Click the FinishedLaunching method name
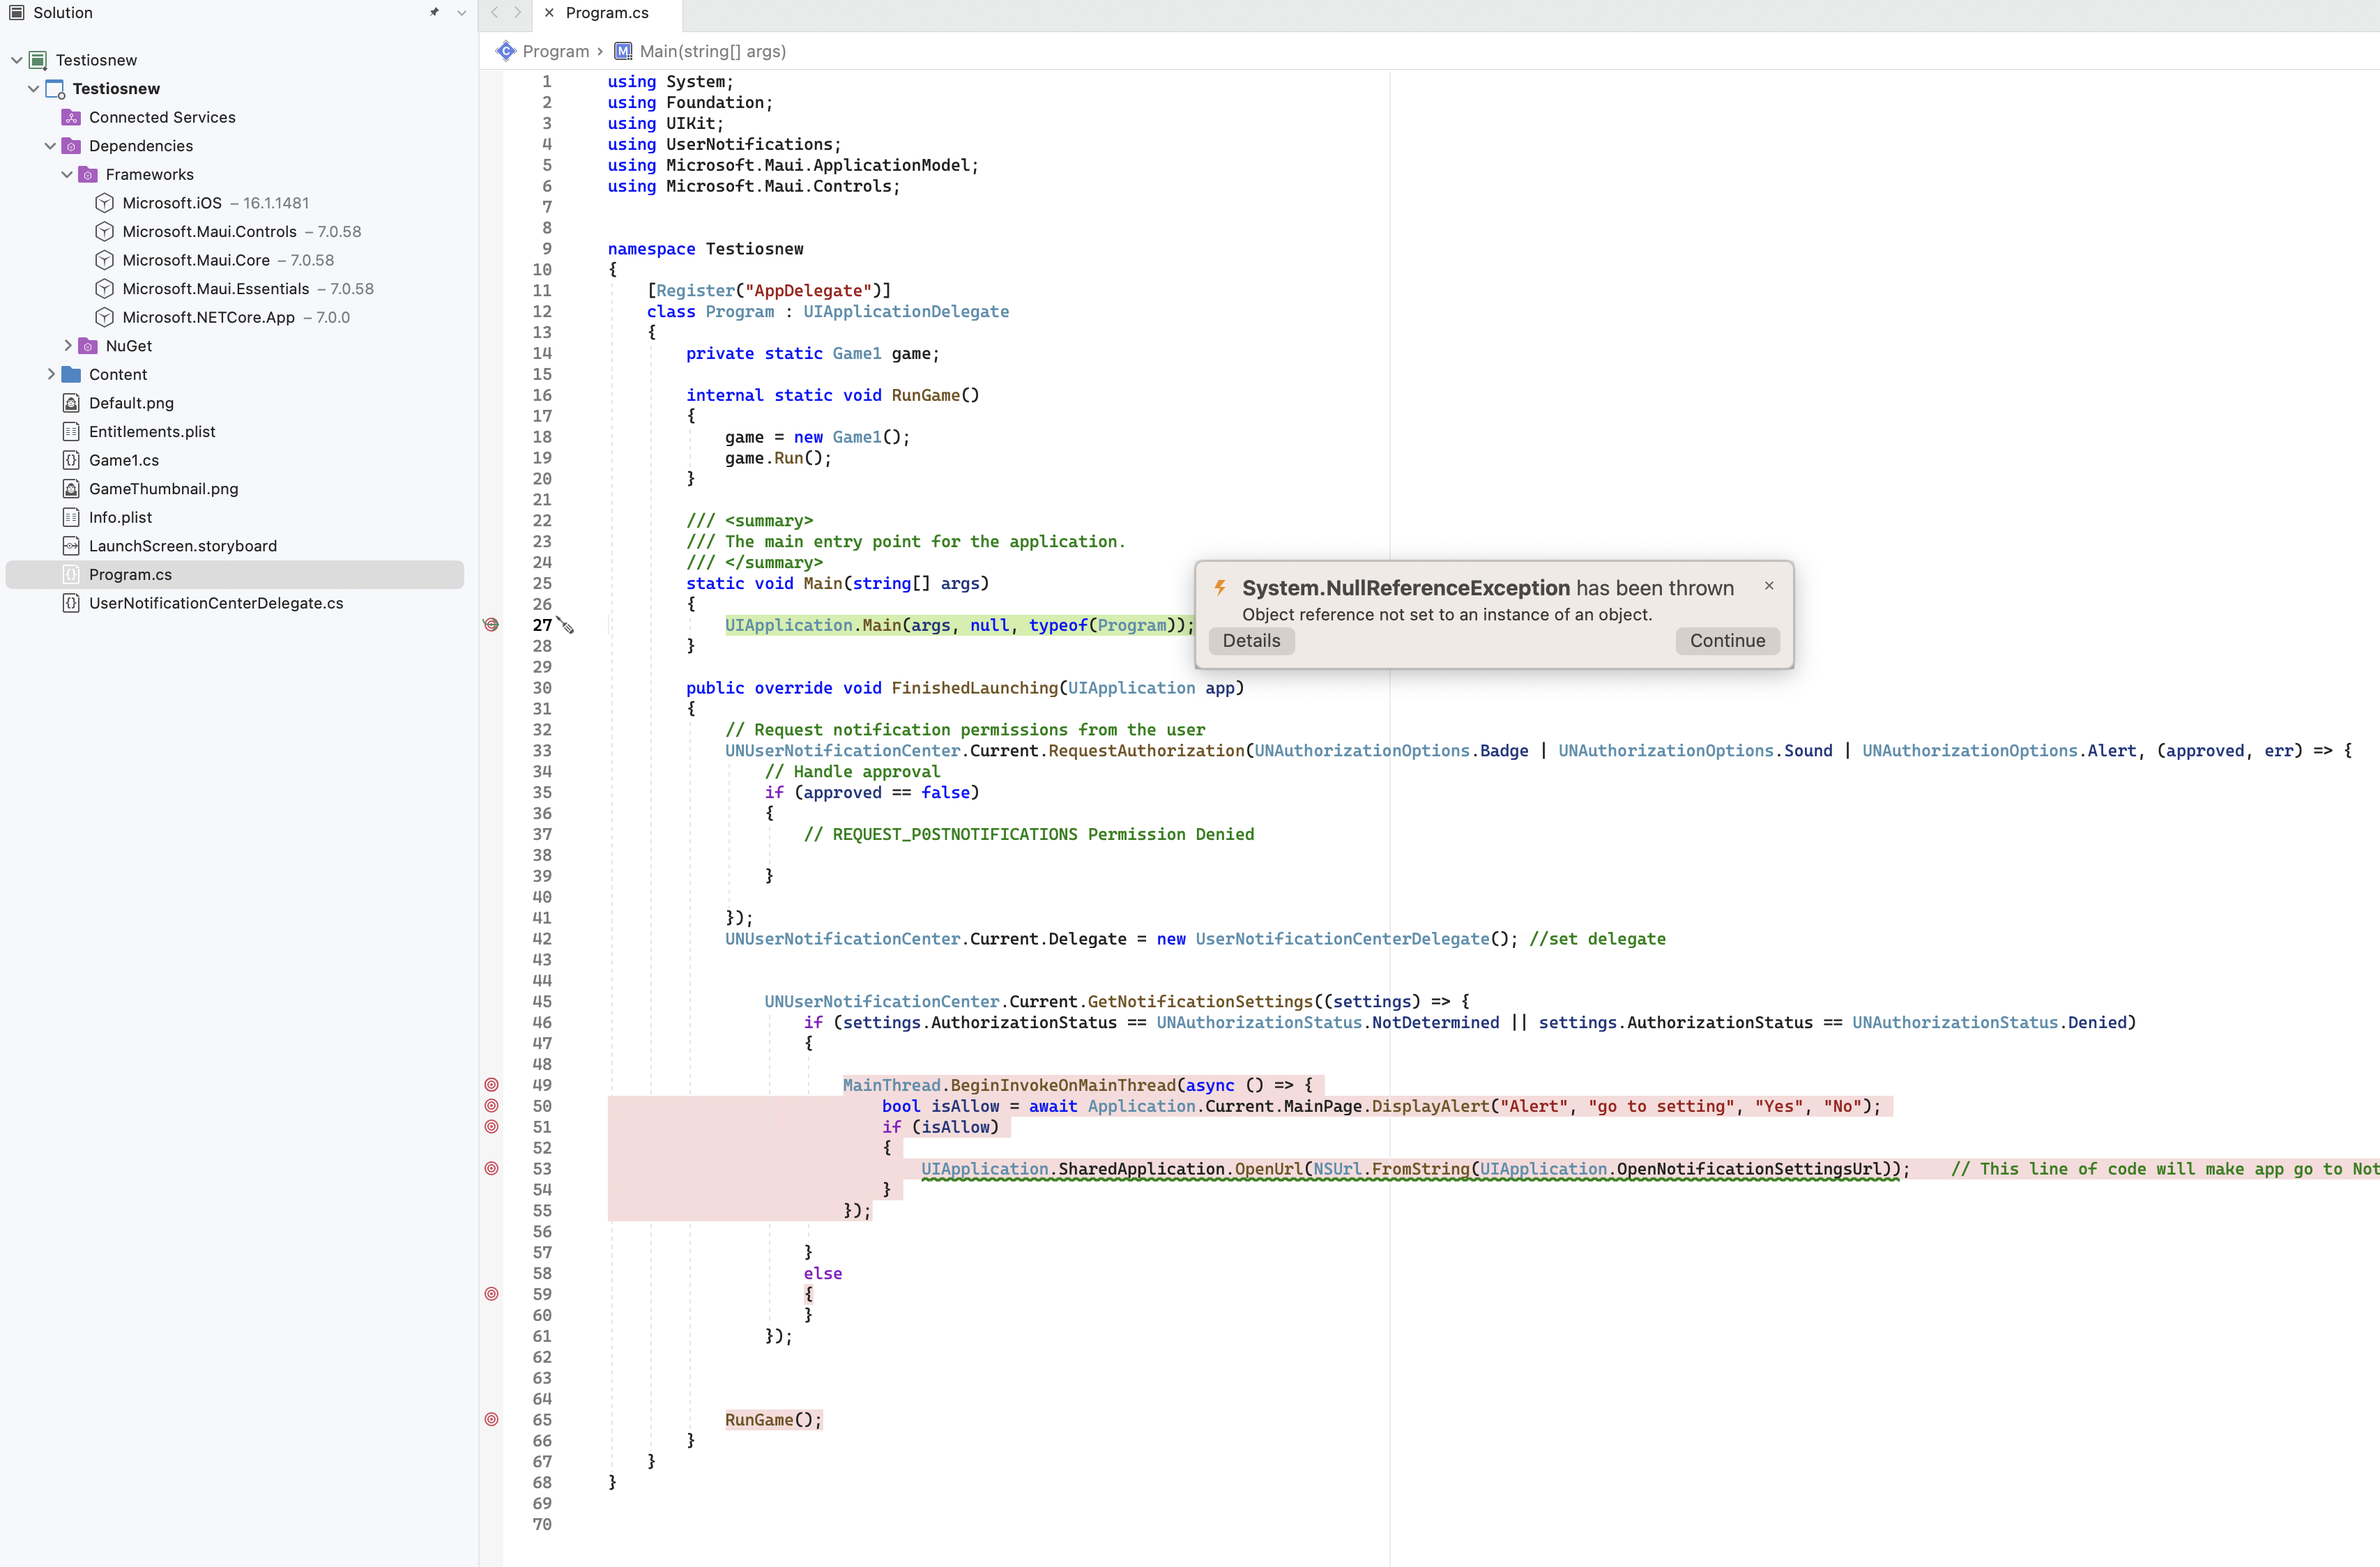 [x=974, y=688]
